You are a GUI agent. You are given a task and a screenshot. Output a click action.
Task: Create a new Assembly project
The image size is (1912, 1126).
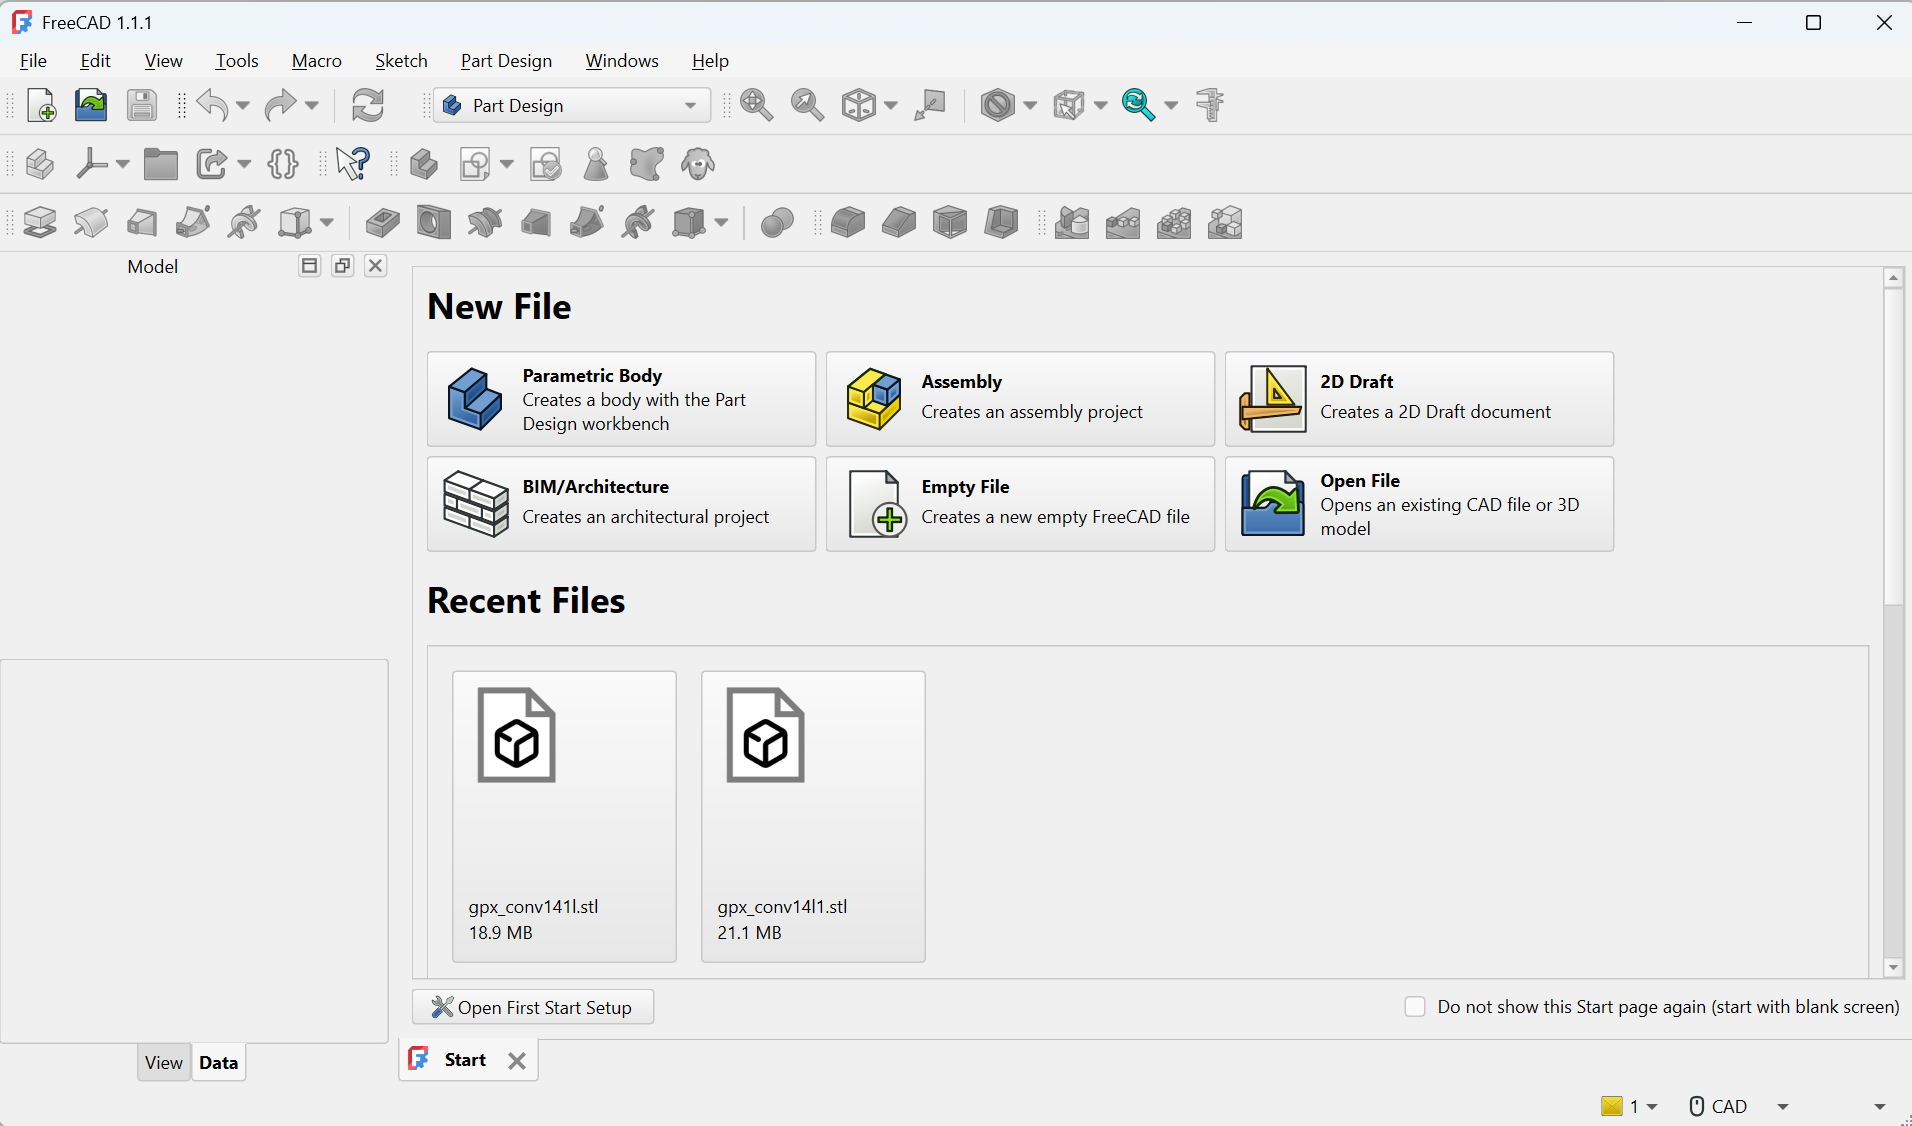click(1020, 399)
